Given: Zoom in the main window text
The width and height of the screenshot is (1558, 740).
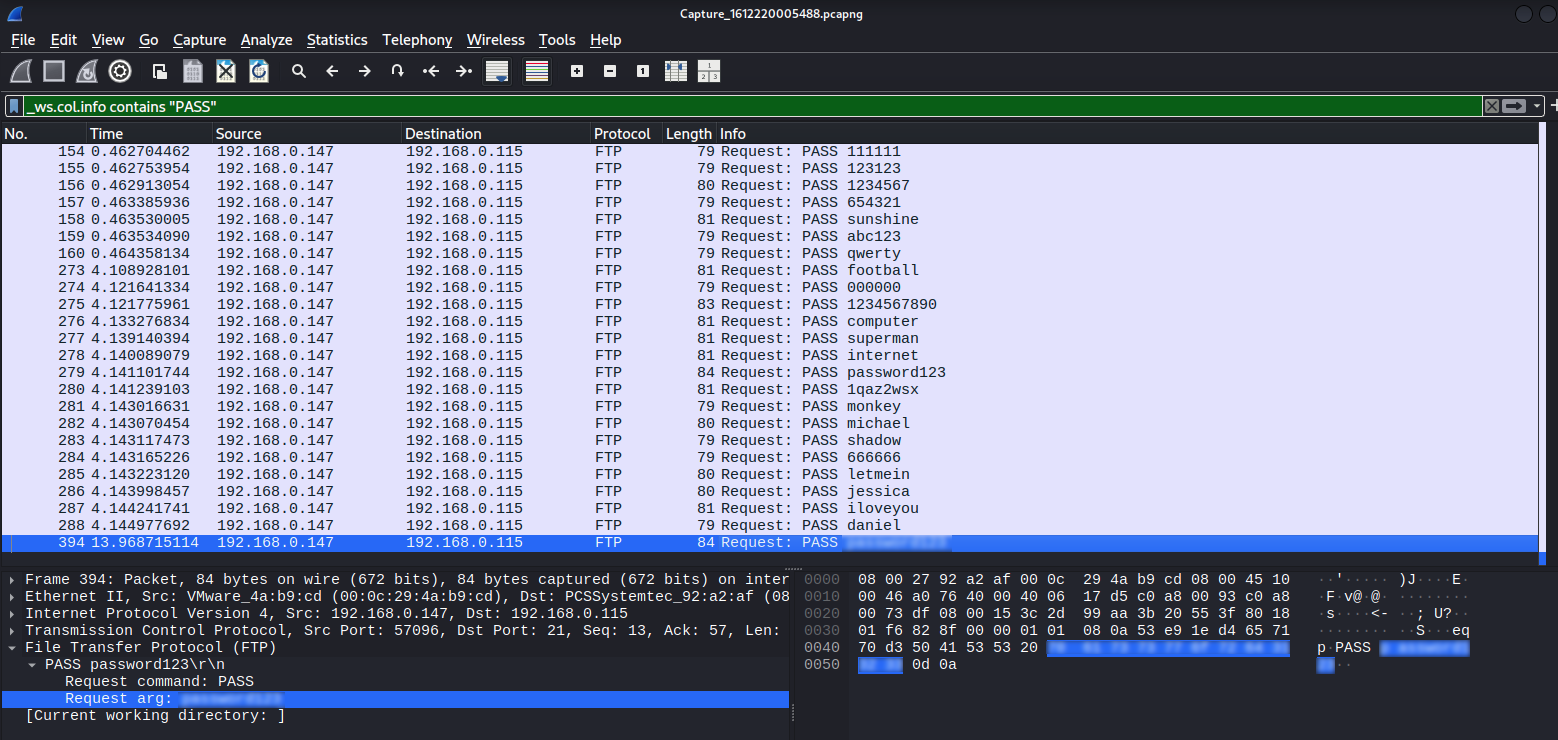Looking at the screenshot, I should pyautogui.click(x=577, y=71).
